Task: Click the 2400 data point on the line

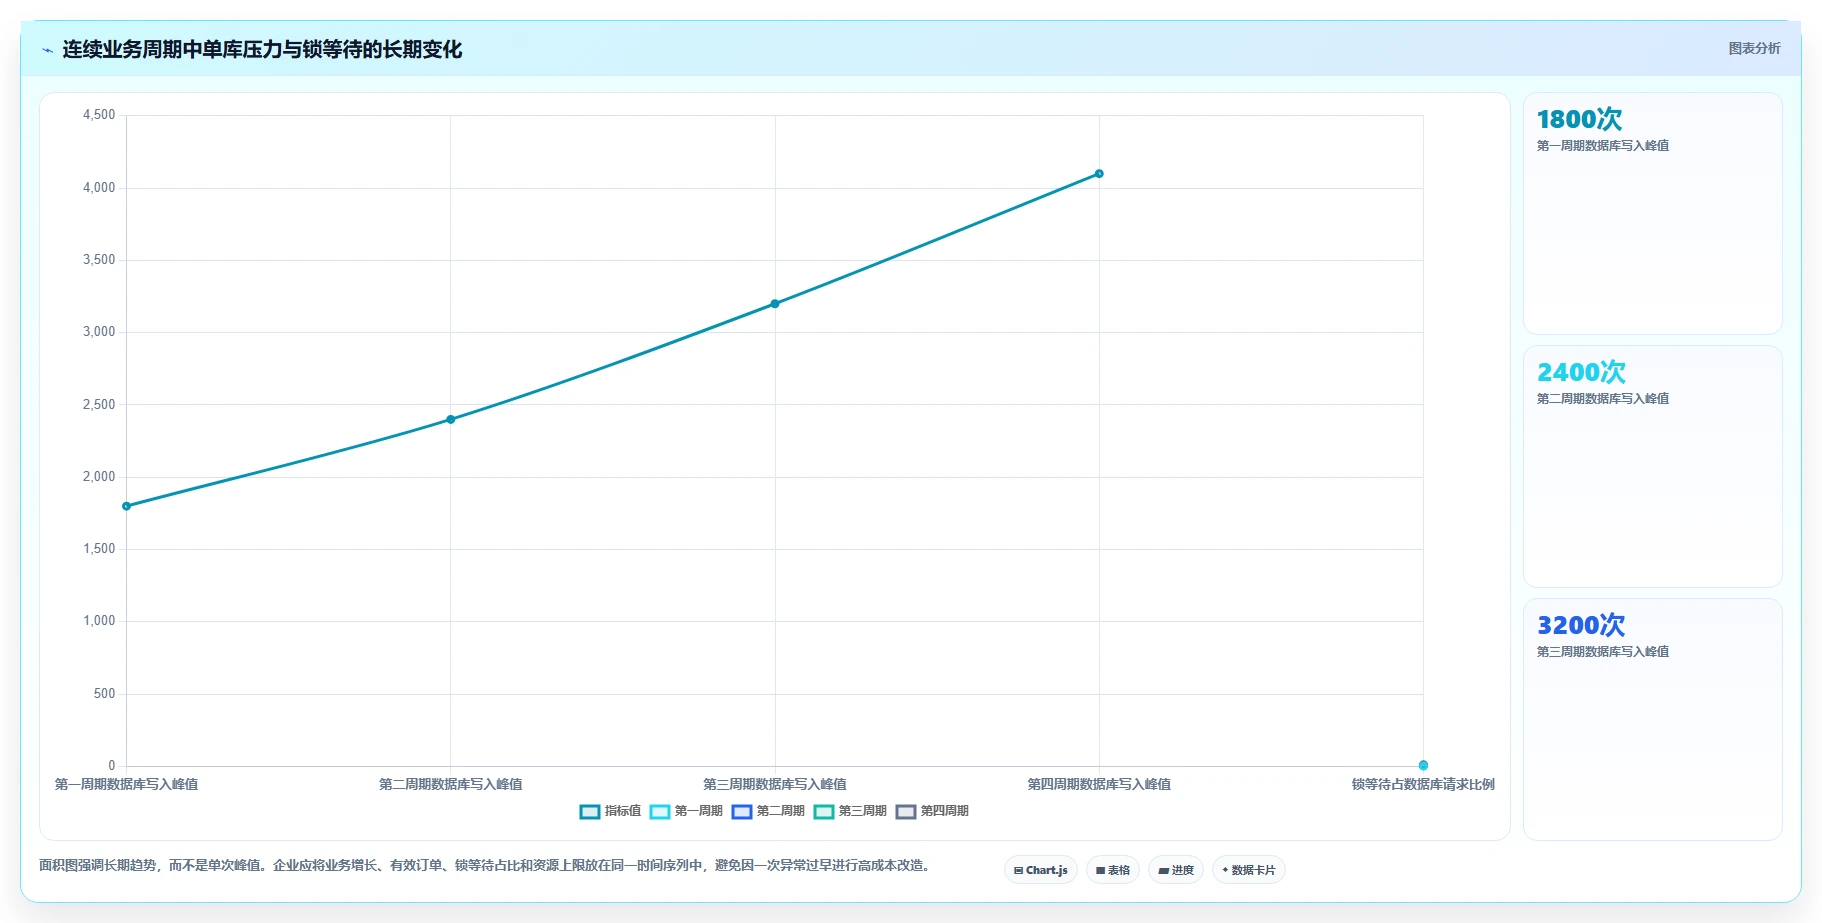Action: [451, 419]
